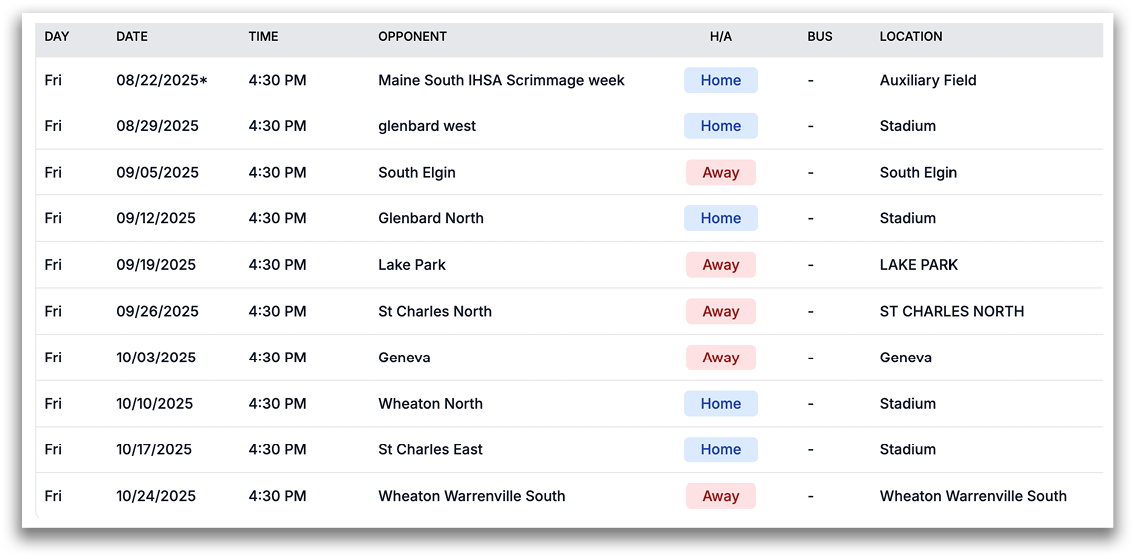Select the Wheaton North opponent name

tap(430, 404)
